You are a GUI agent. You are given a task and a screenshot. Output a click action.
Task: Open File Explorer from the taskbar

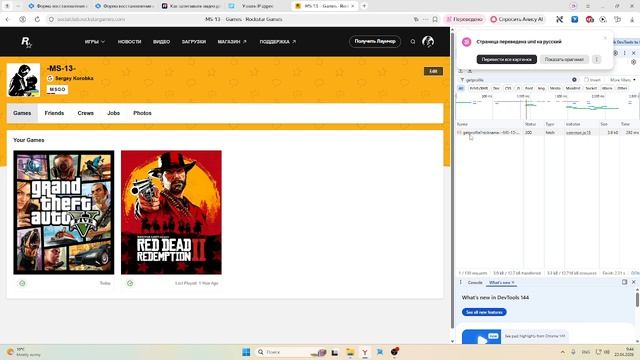(x=350, y=352)
